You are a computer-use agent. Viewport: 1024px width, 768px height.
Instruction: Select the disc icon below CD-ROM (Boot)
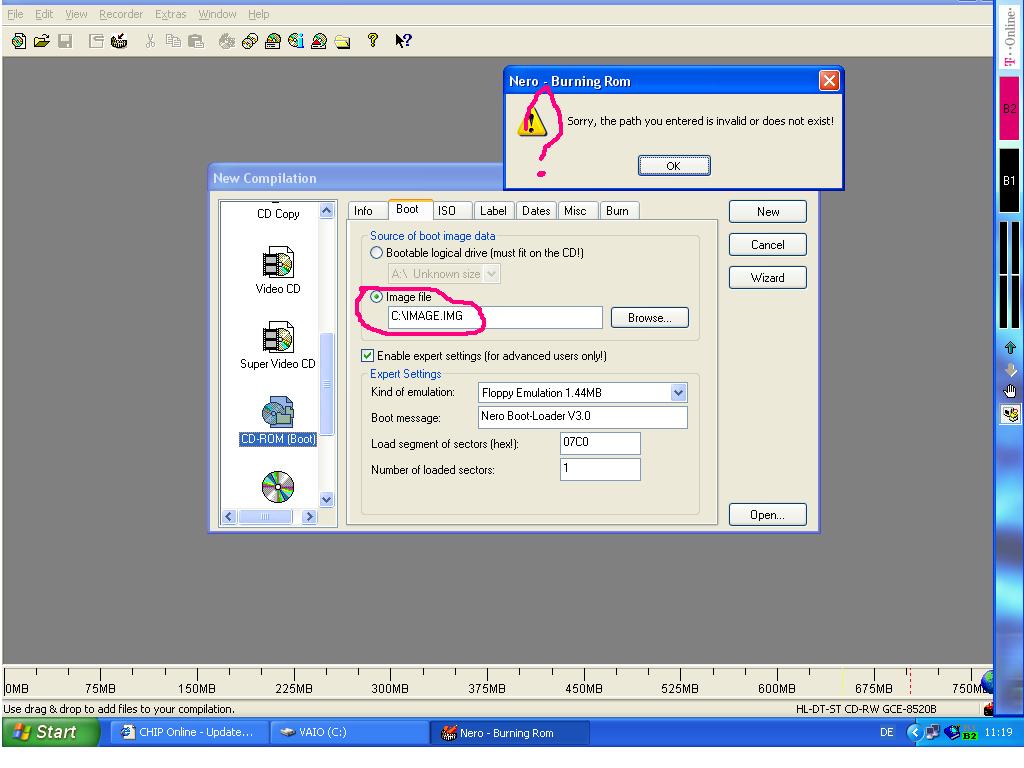coord(278,487)
